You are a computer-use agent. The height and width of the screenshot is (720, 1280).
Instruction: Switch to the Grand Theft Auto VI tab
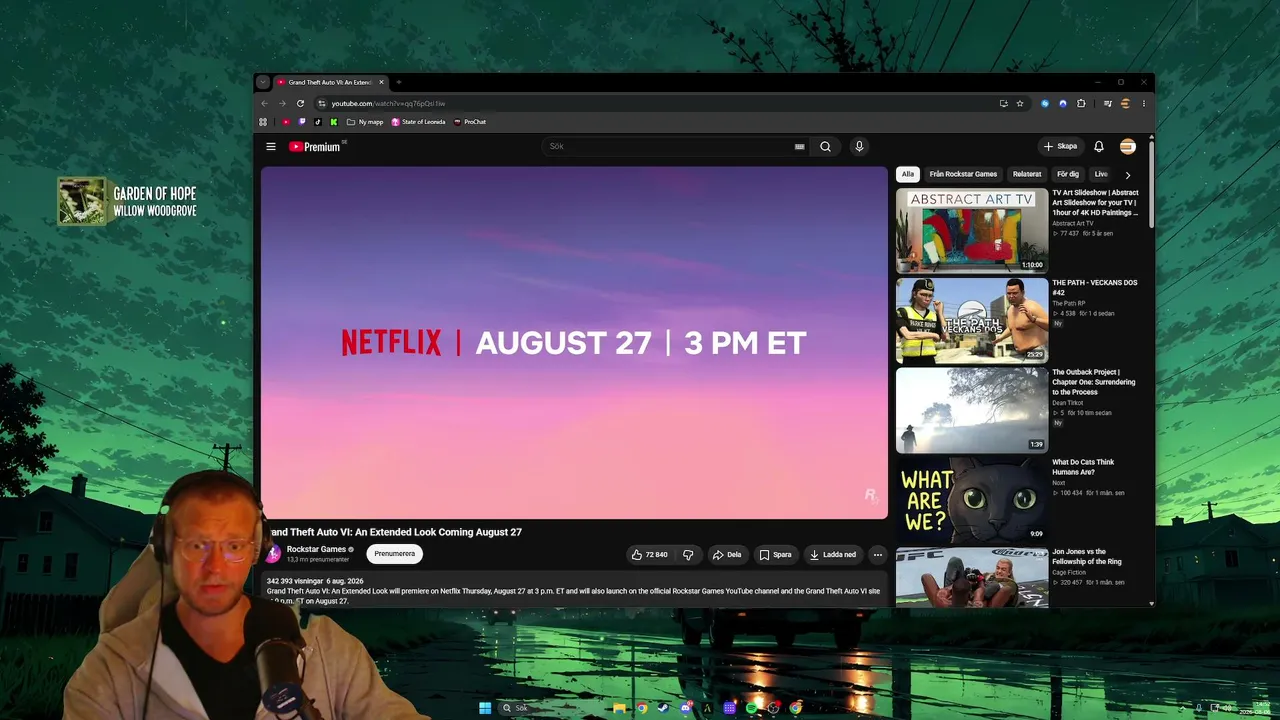(330, 82)
